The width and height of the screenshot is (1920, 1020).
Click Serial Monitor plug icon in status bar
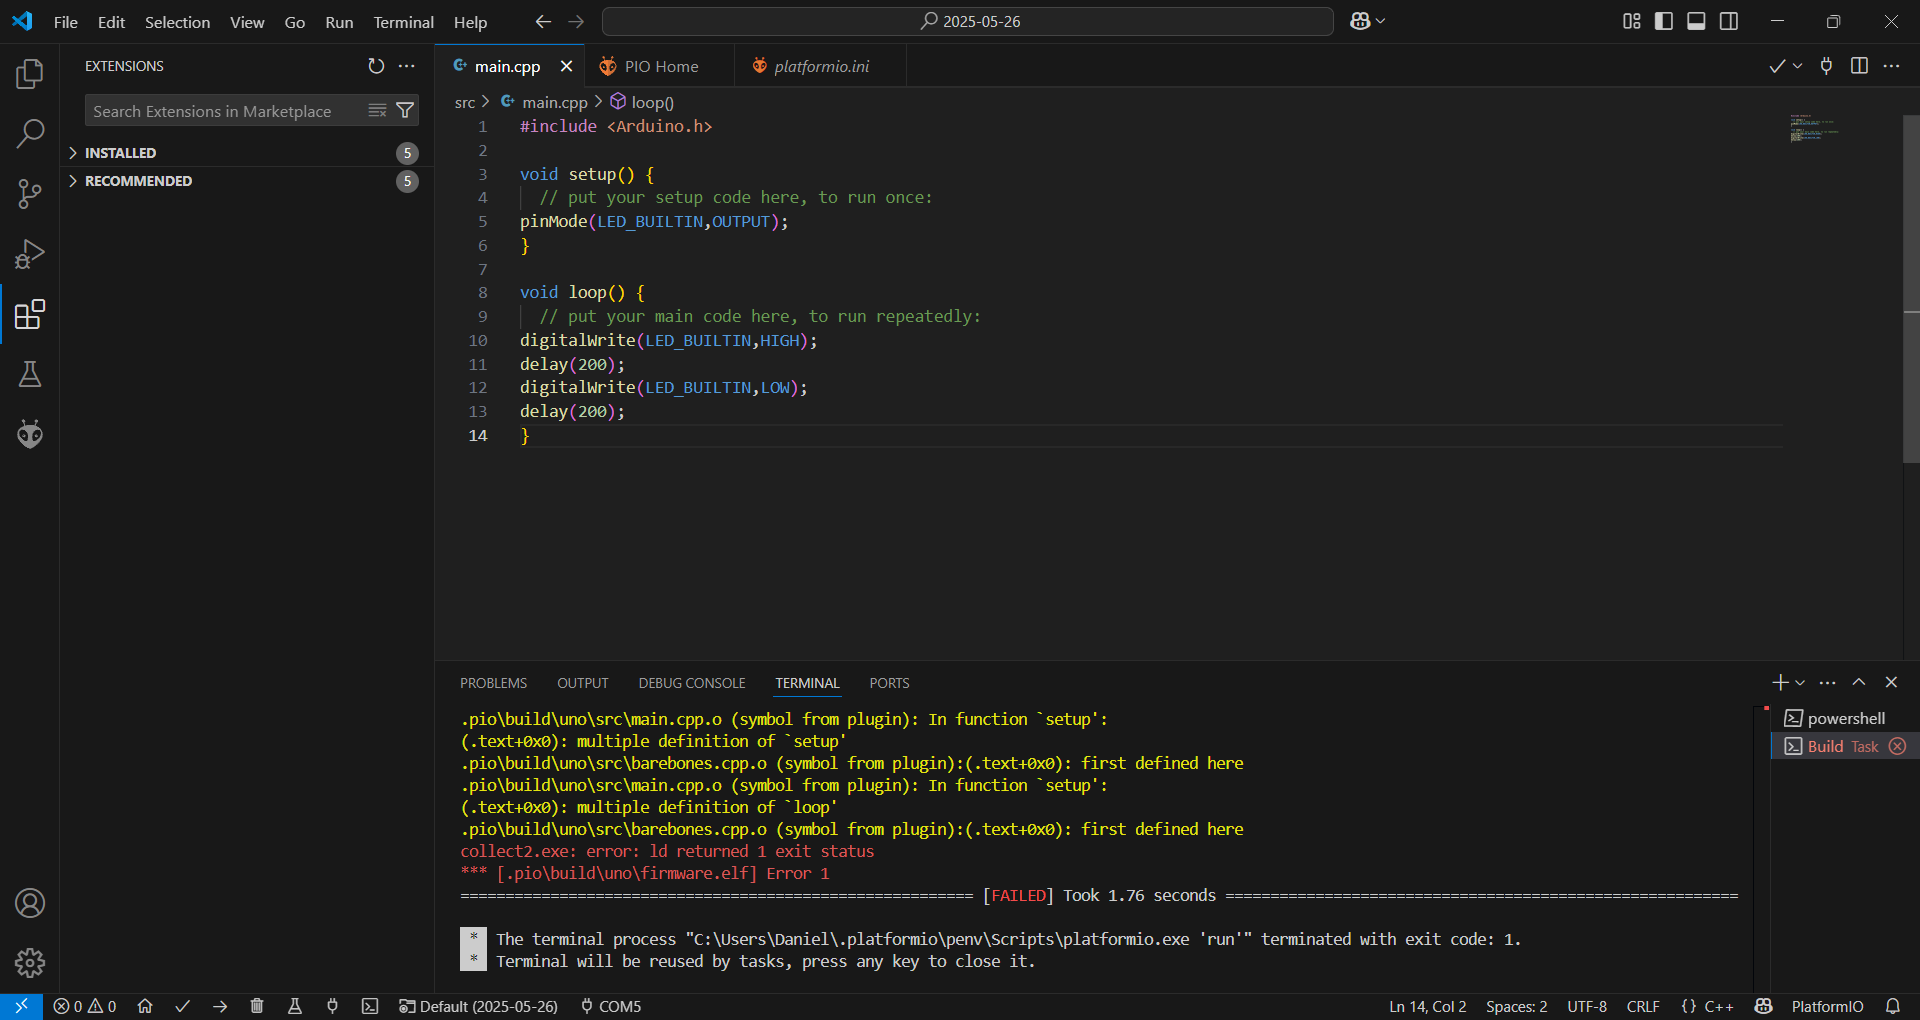coord(332,1006)
